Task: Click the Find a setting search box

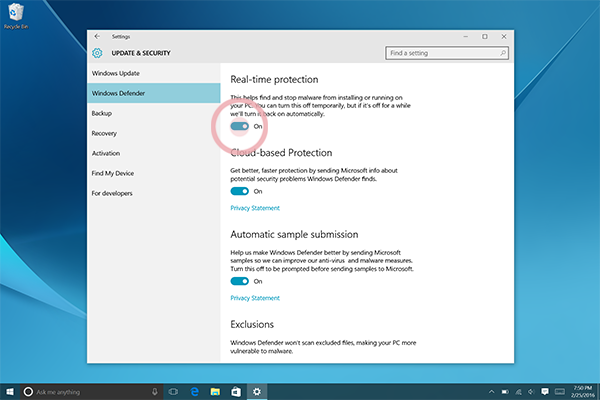Action: (x=447, y=53)
